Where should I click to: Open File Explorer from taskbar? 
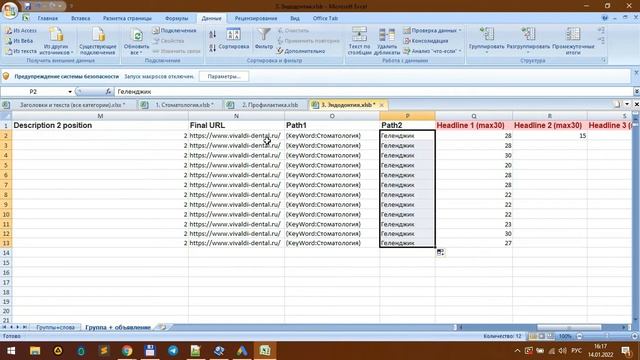(x=35, y=351)
